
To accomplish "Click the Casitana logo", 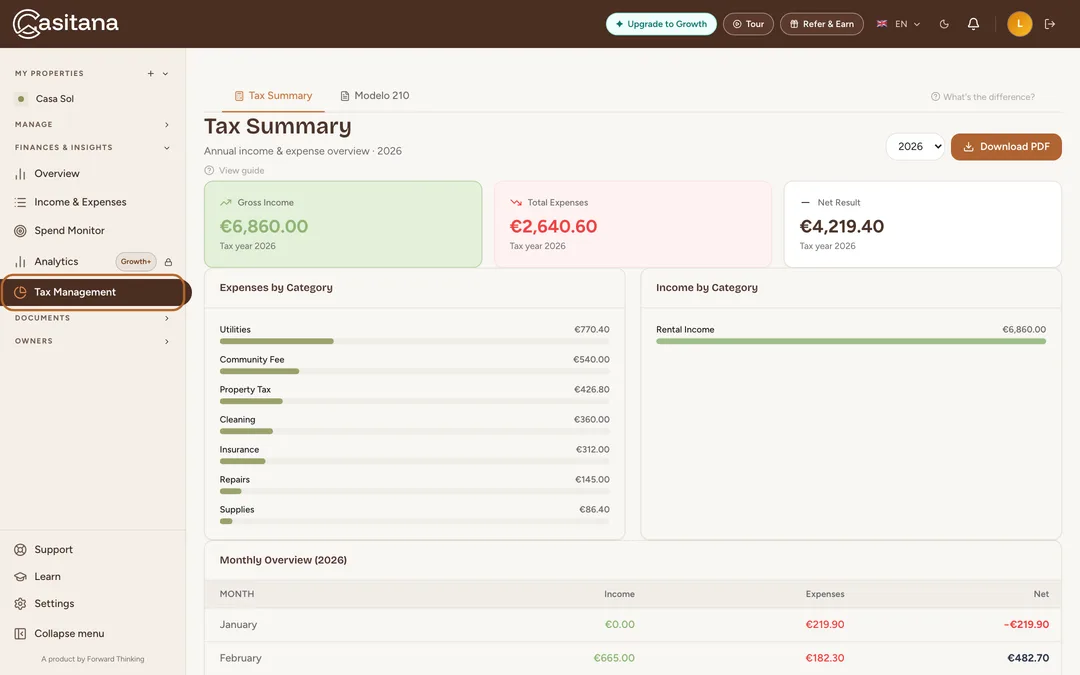I will coord(65,23).
